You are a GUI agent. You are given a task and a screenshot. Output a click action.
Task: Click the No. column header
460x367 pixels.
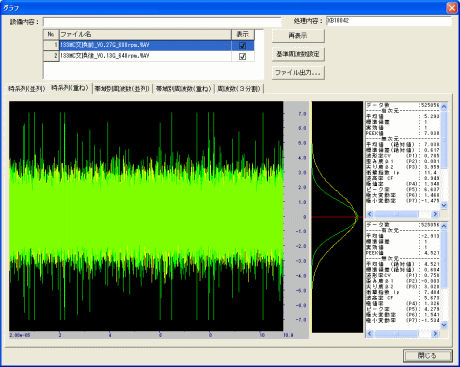[x=51, y=34]
